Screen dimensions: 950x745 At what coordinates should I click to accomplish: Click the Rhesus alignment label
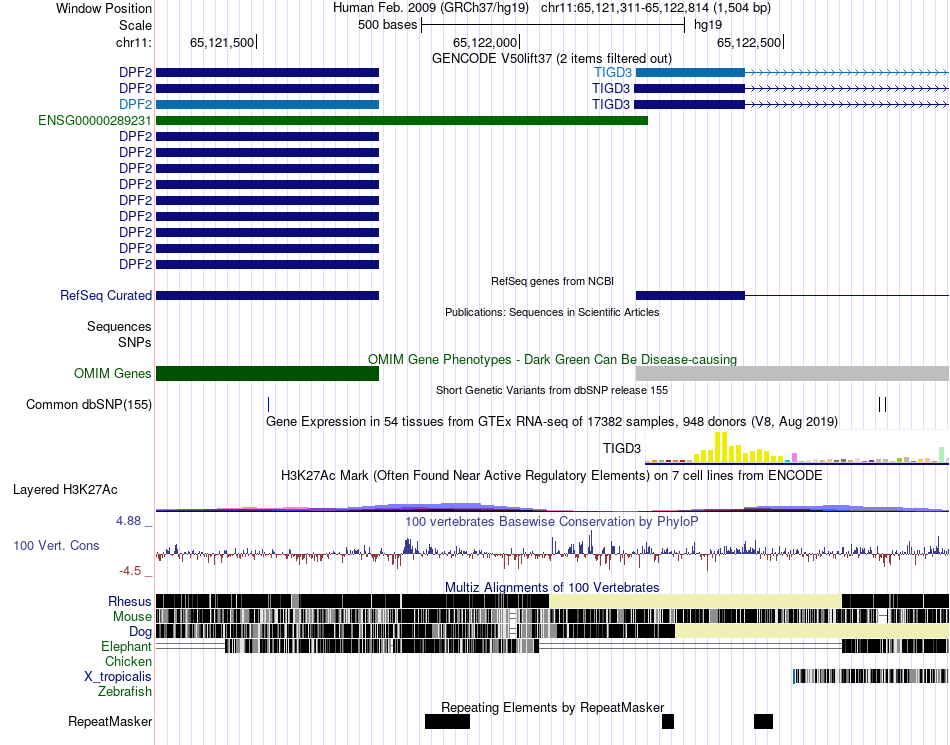(x=130, y=601)
